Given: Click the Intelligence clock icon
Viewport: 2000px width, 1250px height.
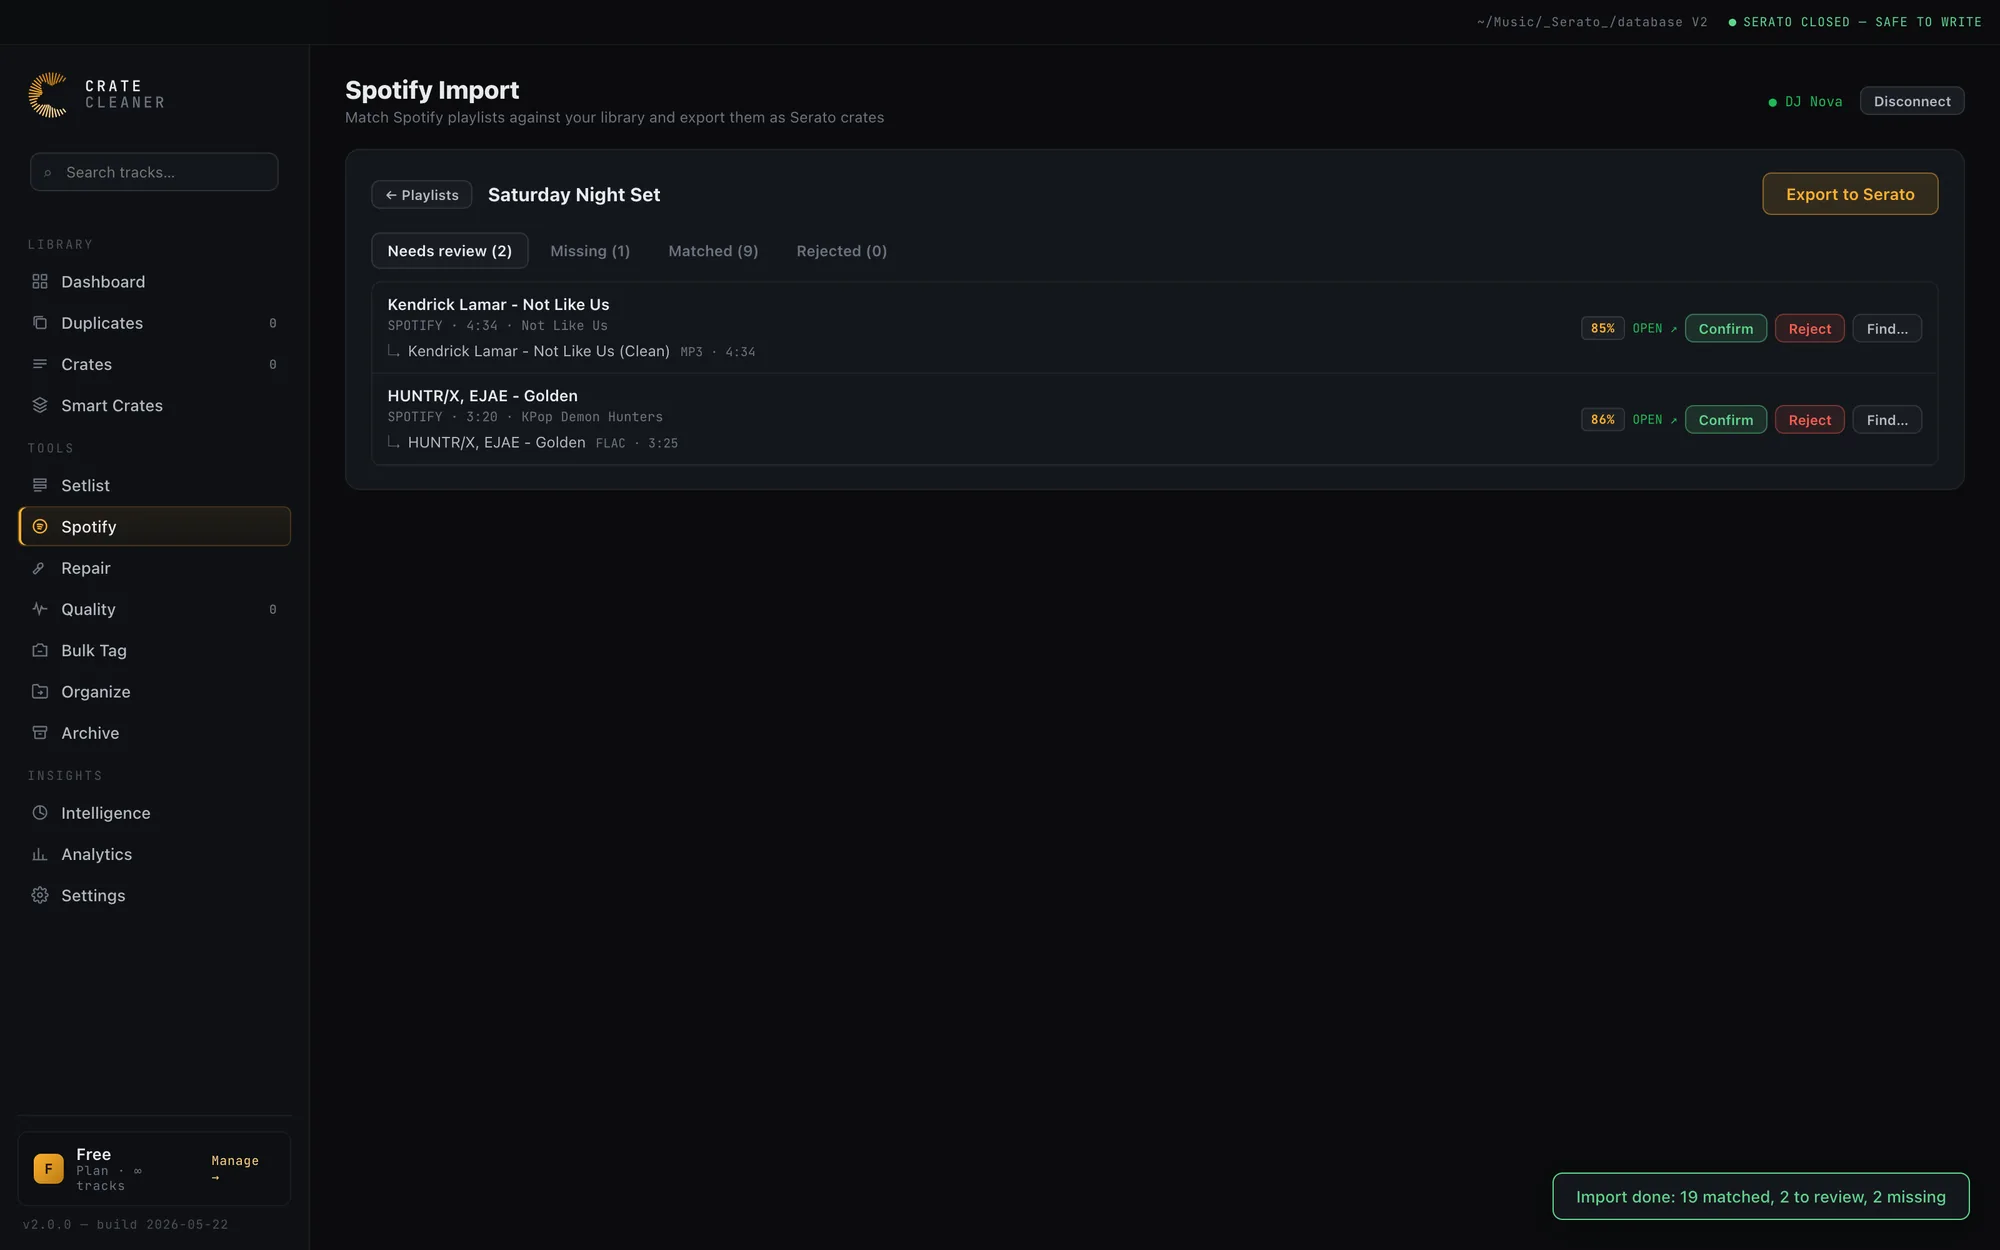Looking at the screenshot, I should click(x=40, y=813).
